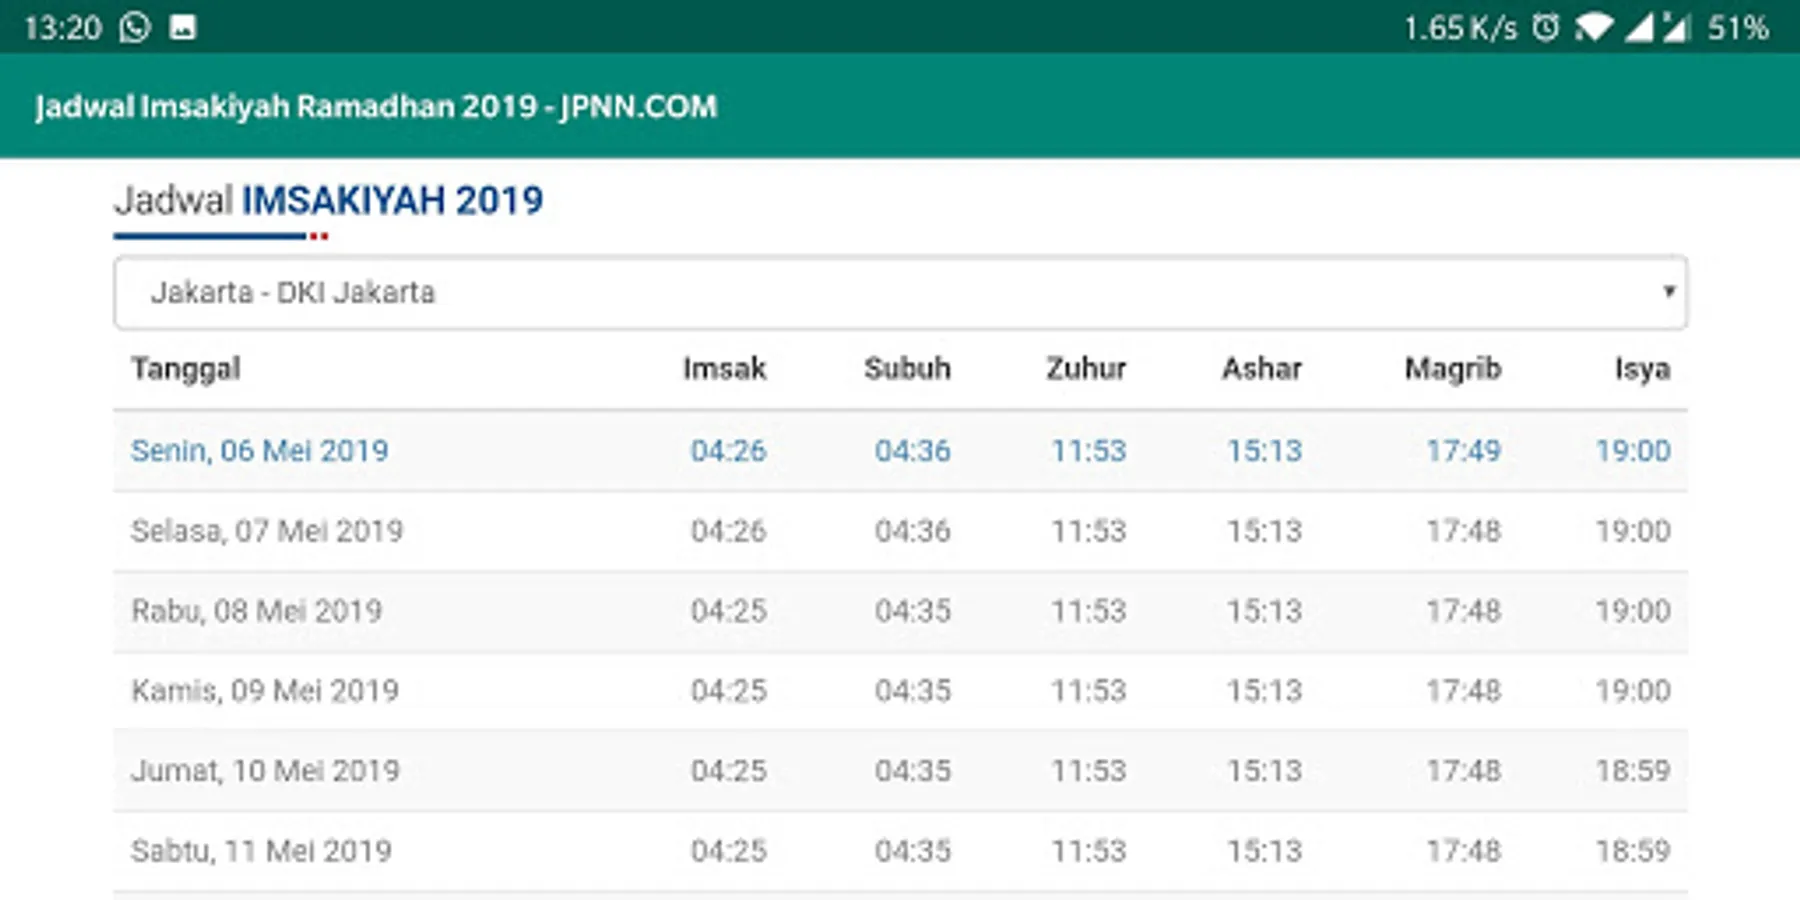The image size is (1800, 900).
Task: Click Isya time 19:00 for Senin 06 Mei
Action: (x=1632, y=451)
